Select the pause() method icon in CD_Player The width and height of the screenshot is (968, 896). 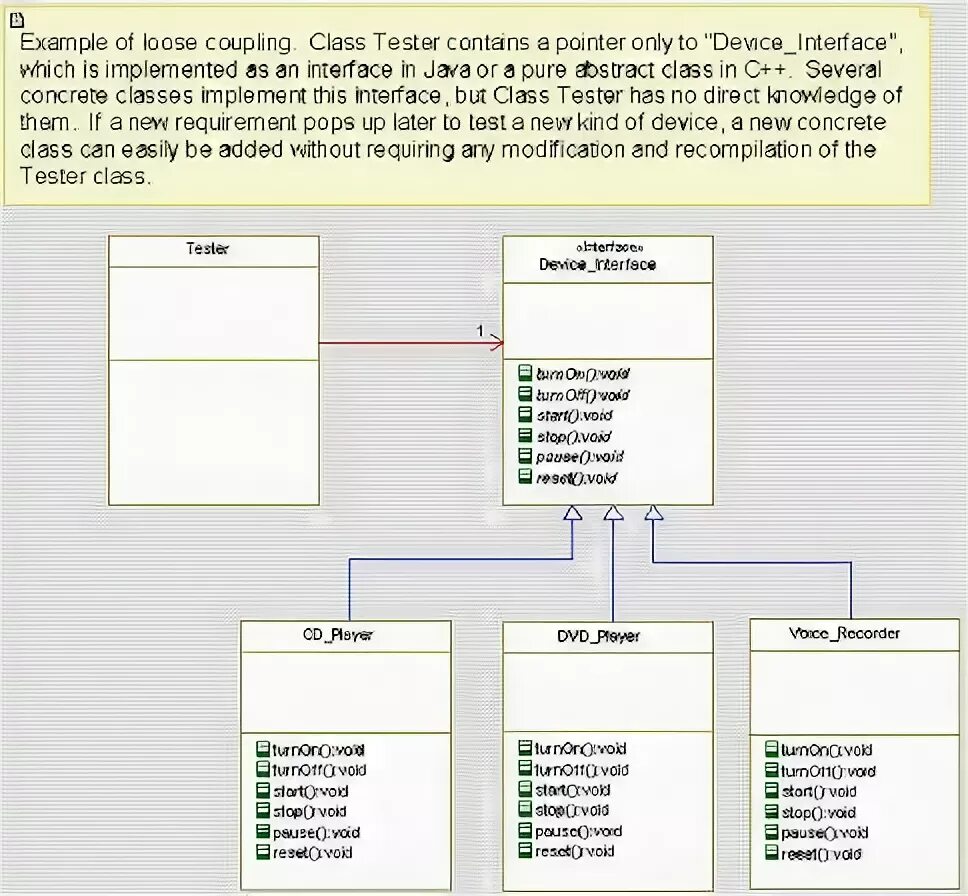click(x=262, y=832)
